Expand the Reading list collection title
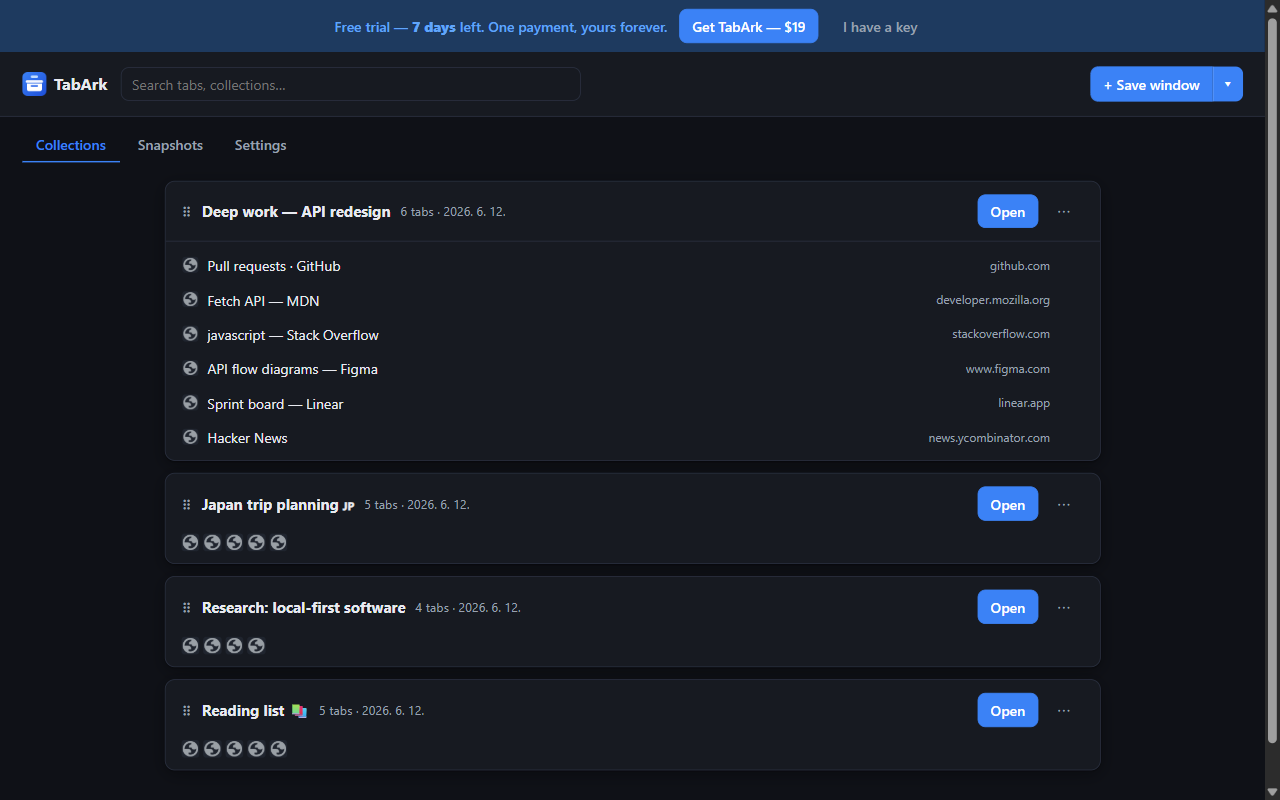 (x=254, y=711)
